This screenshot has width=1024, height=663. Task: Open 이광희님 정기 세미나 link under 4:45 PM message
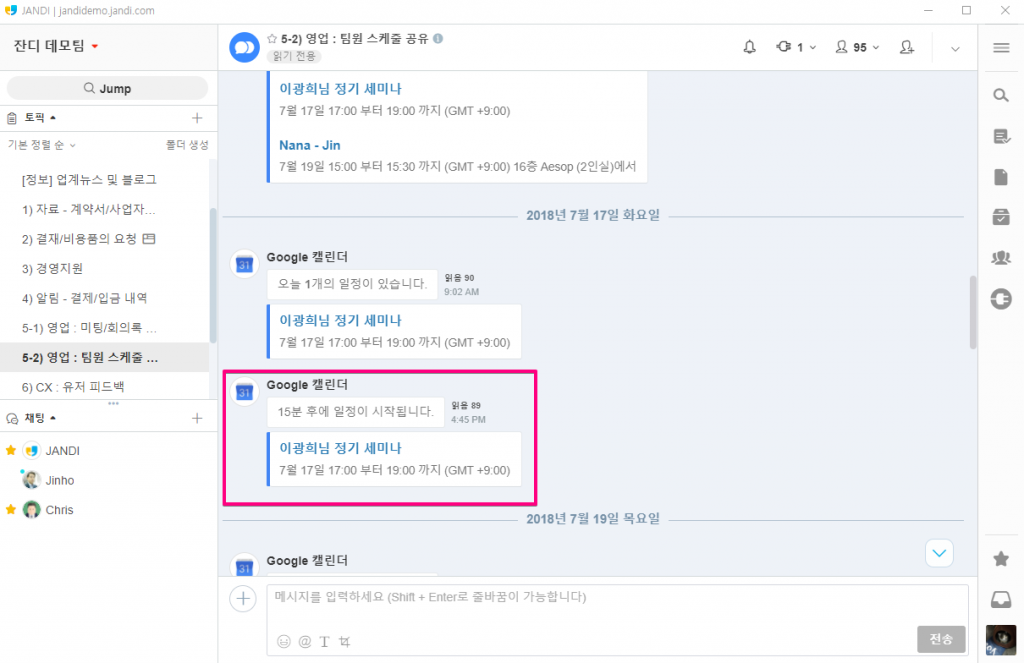340,448
